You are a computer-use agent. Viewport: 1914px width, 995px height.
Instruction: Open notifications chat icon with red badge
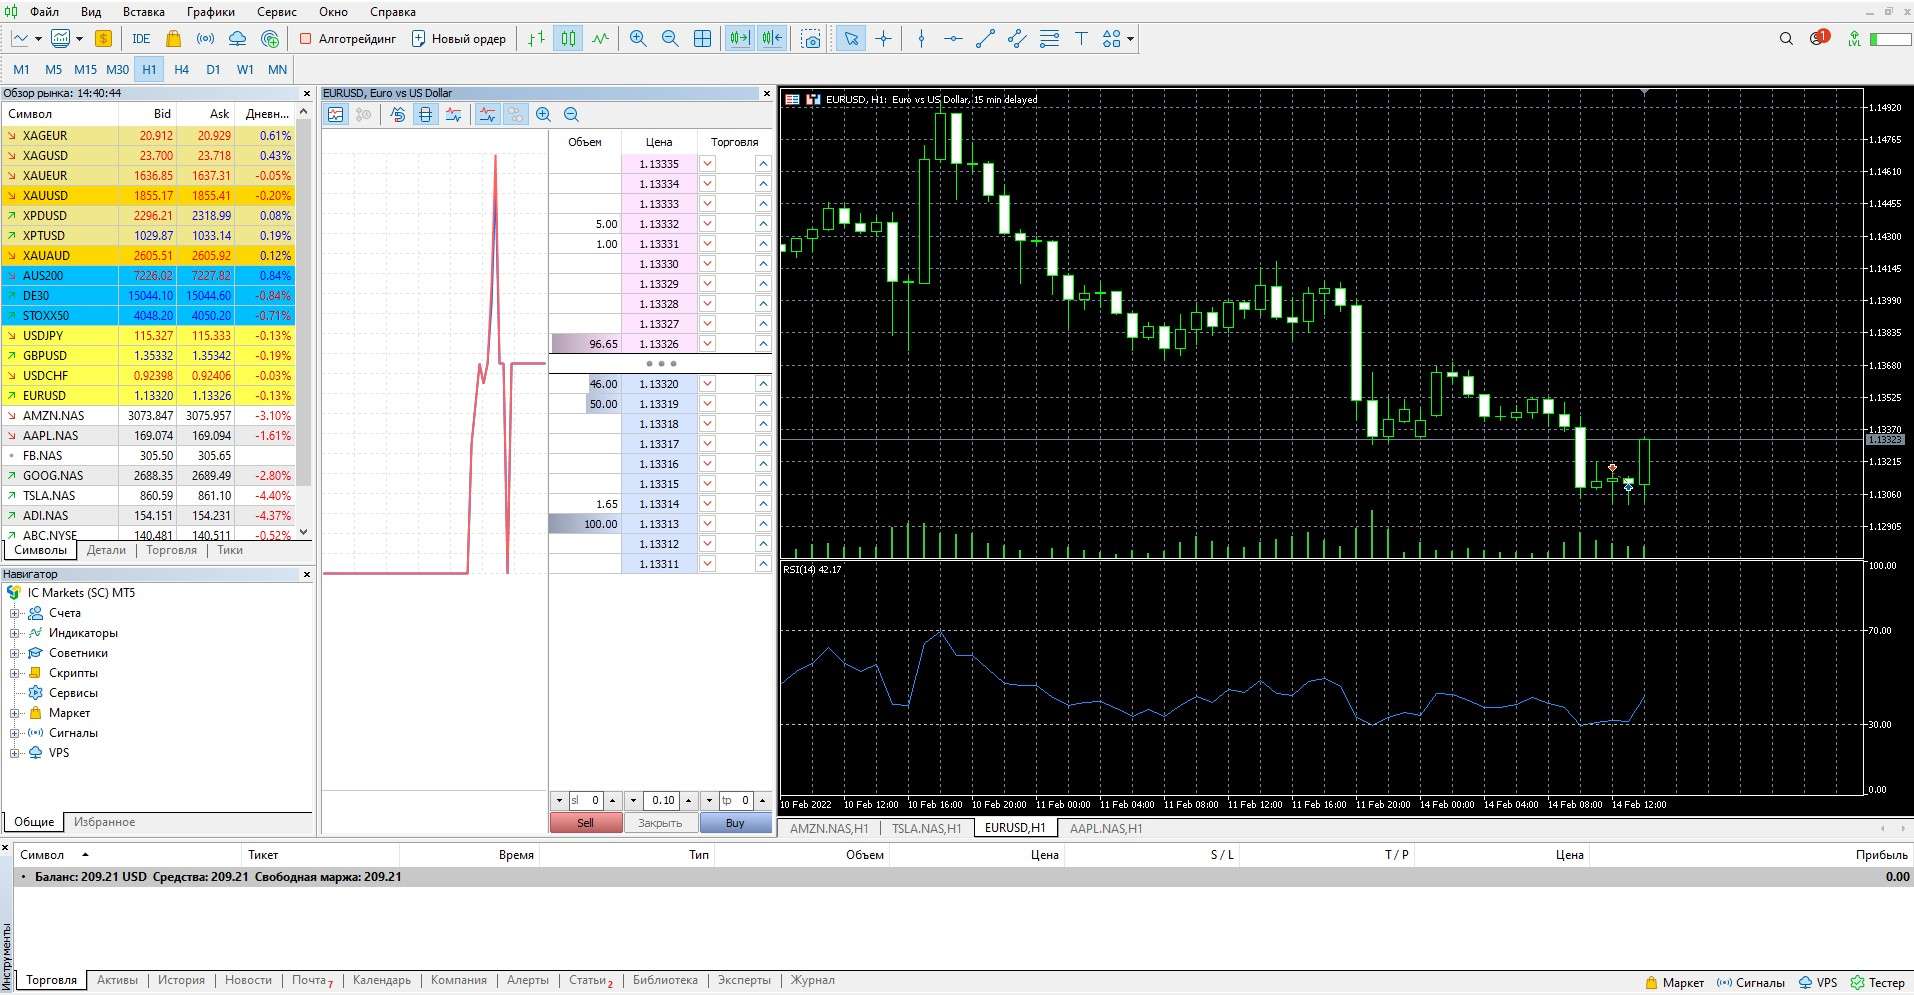point(1818,38)
